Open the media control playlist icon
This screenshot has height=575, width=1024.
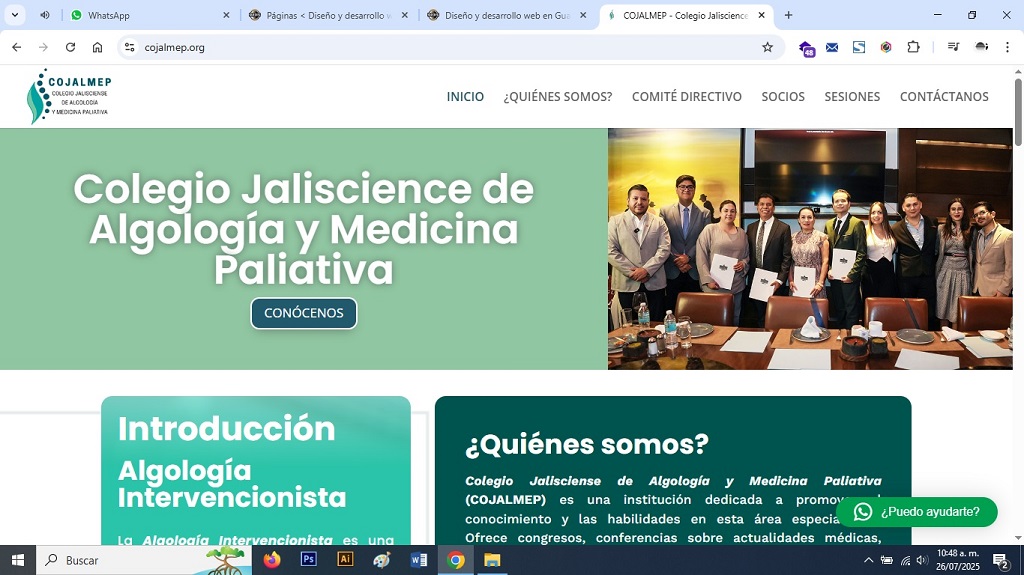(953, 47)
